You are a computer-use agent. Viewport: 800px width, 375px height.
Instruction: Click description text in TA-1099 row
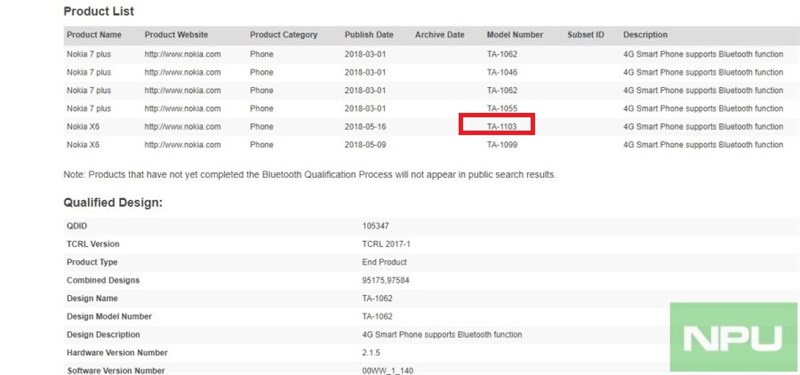click(x=703, y=145)
